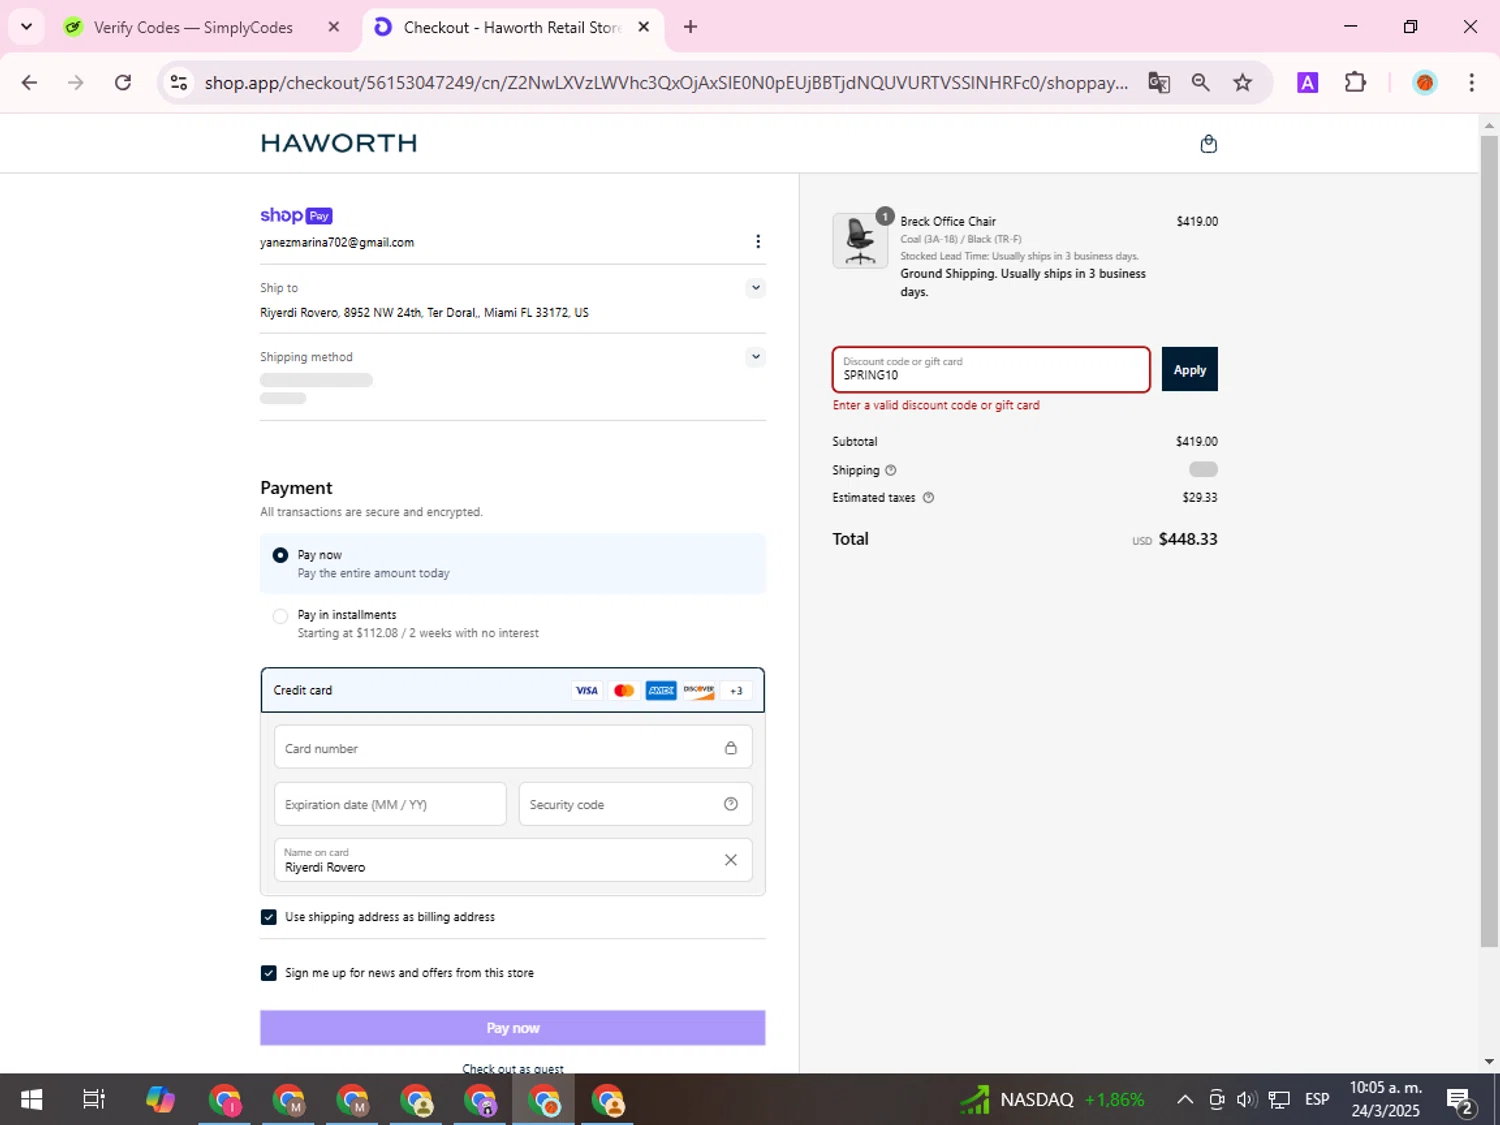Click the Breck Office Chair thumbnail
The image size is (1500, 1125).
[x=860, y=241]
